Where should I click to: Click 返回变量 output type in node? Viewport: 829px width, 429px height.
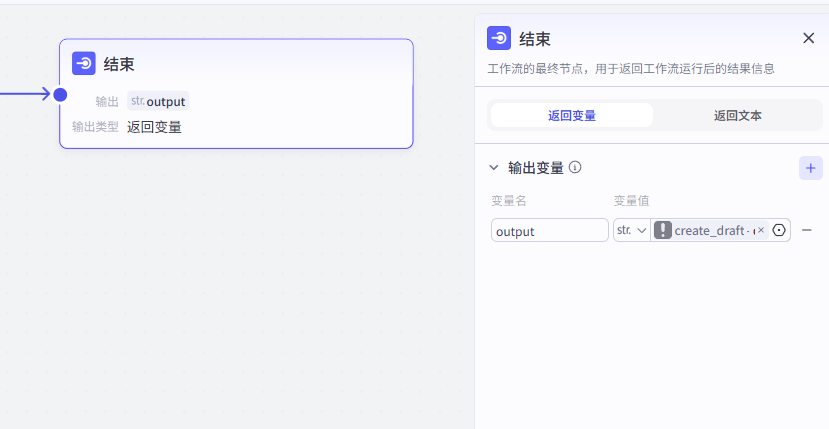[154, 127]
